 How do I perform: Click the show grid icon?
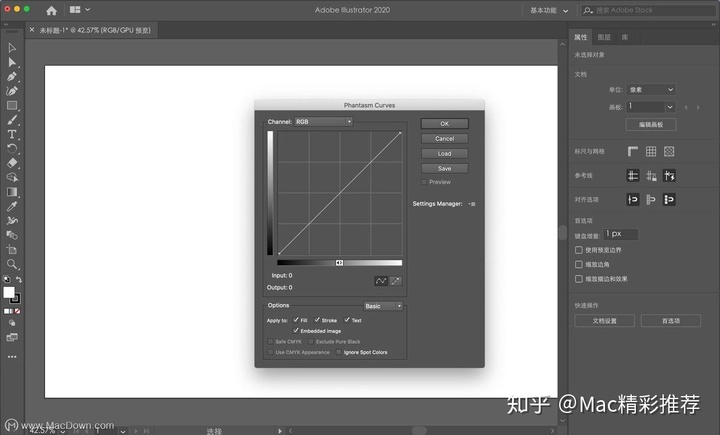(x=651, y=151)
